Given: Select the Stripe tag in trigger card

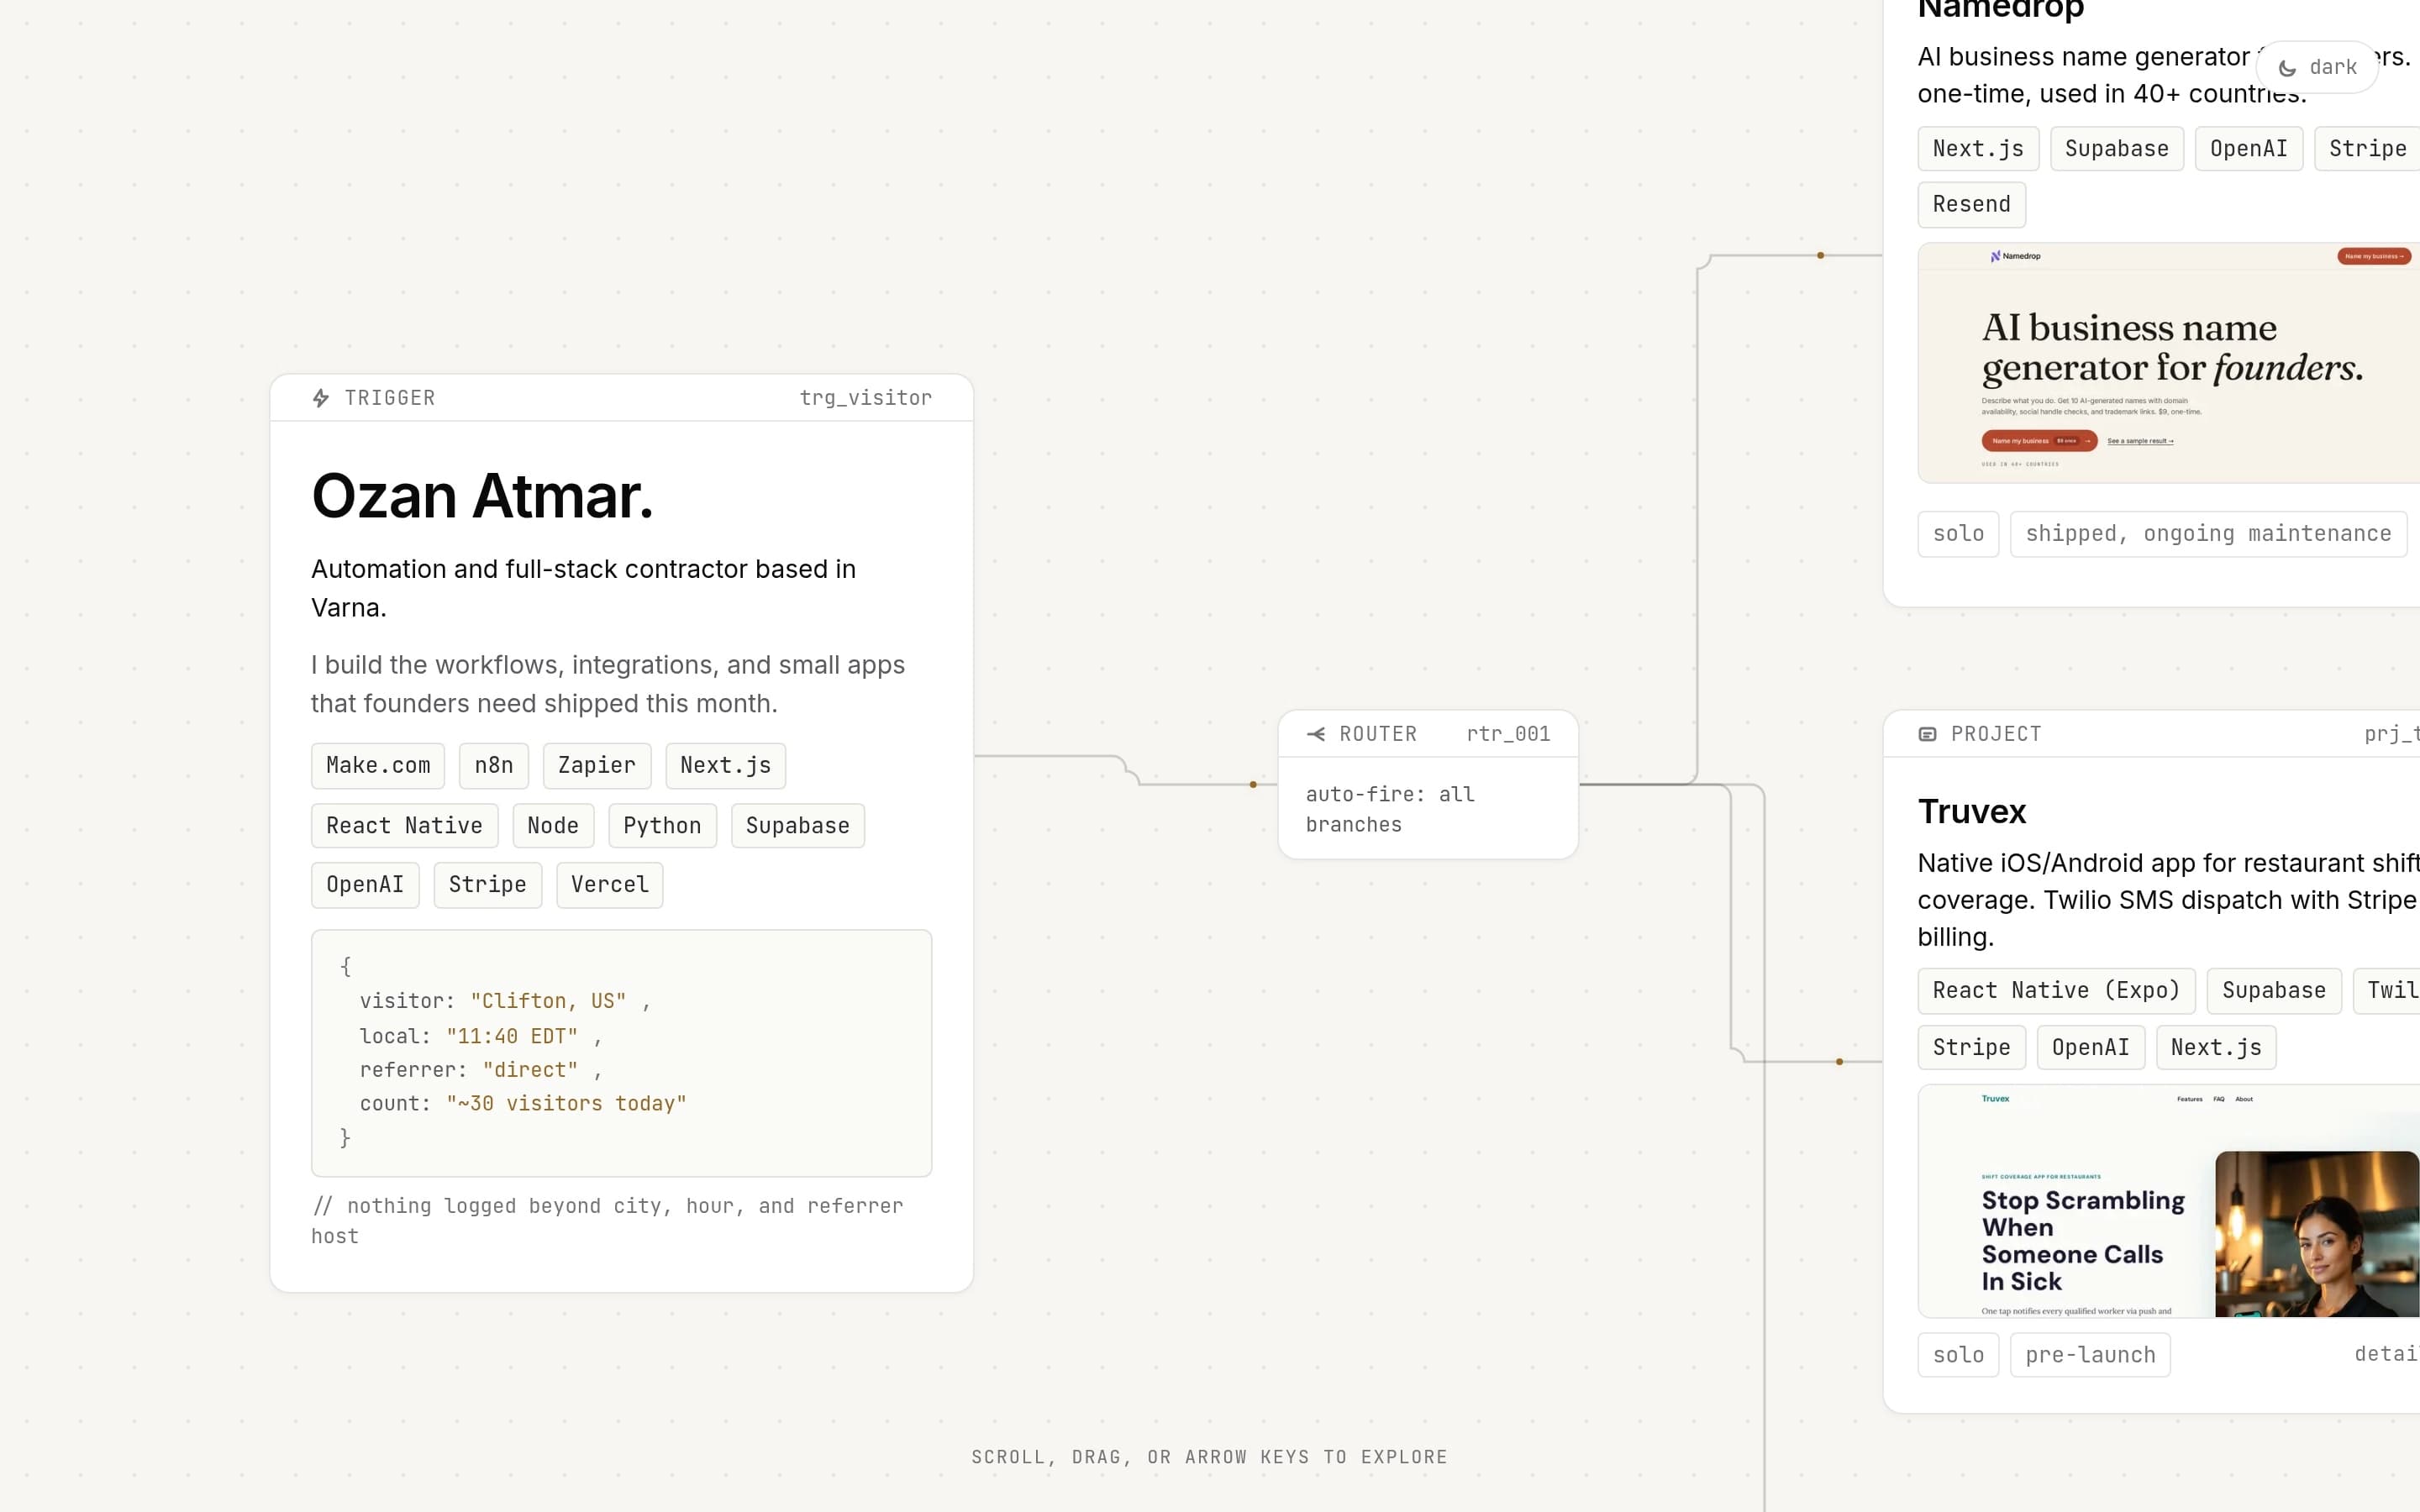Looking at the screenshot, I should tap(488, 885).
